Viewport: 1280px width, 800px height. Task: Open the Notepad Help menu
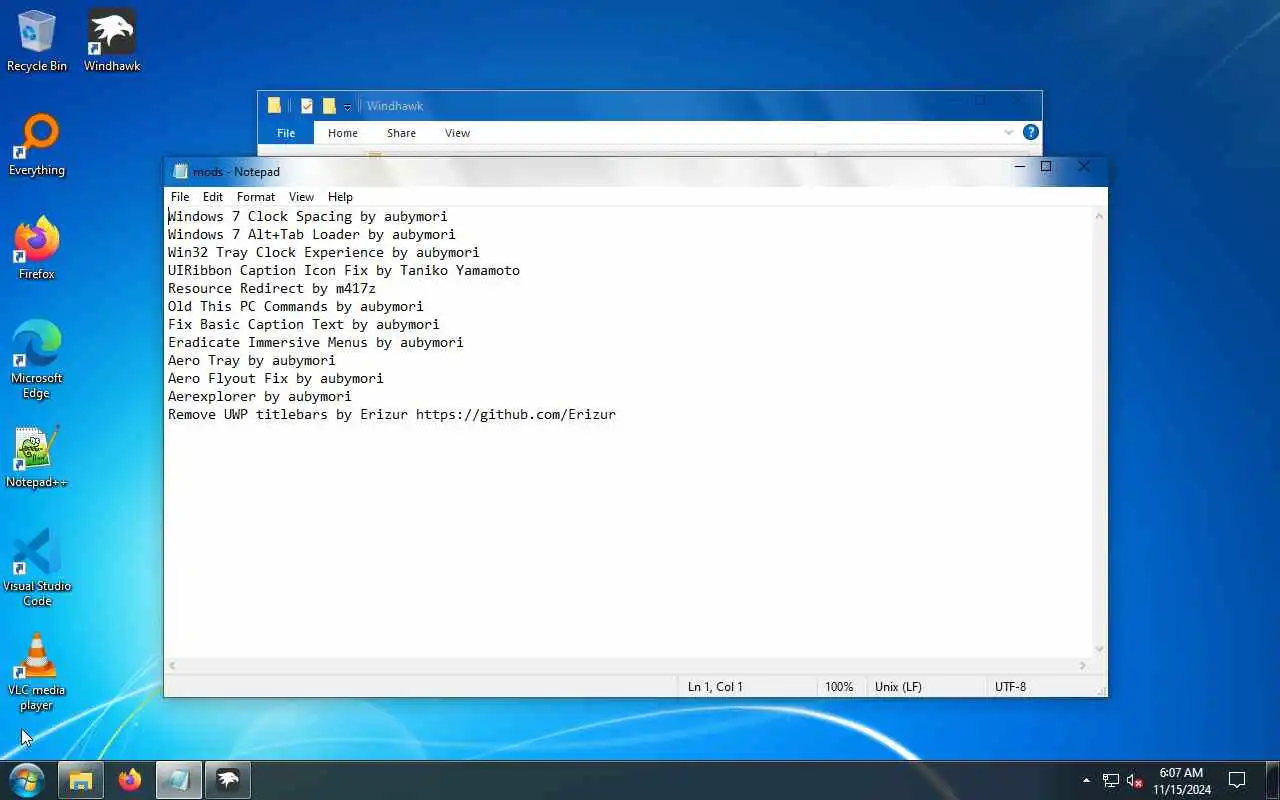point(340,197)
